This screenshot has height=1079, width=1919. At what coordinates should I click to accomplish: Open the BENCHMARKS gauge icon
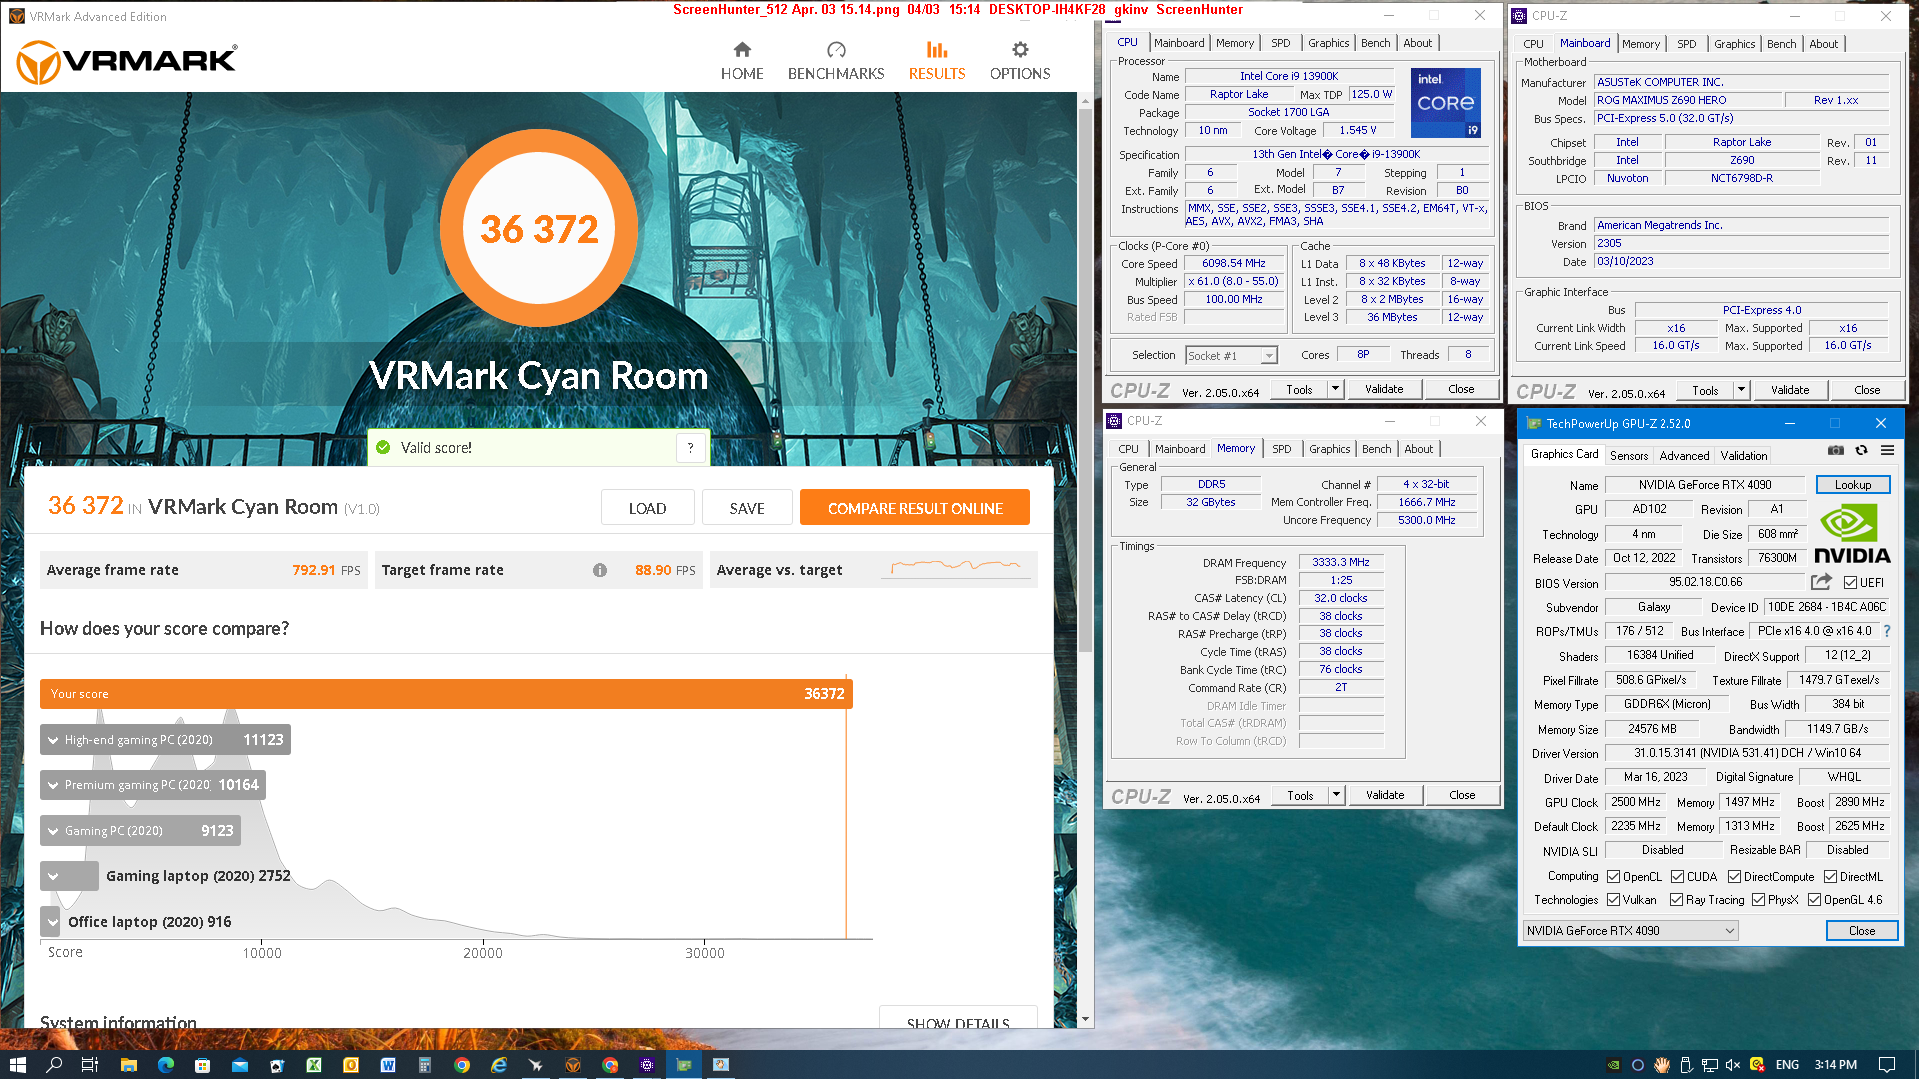point(836,50)
